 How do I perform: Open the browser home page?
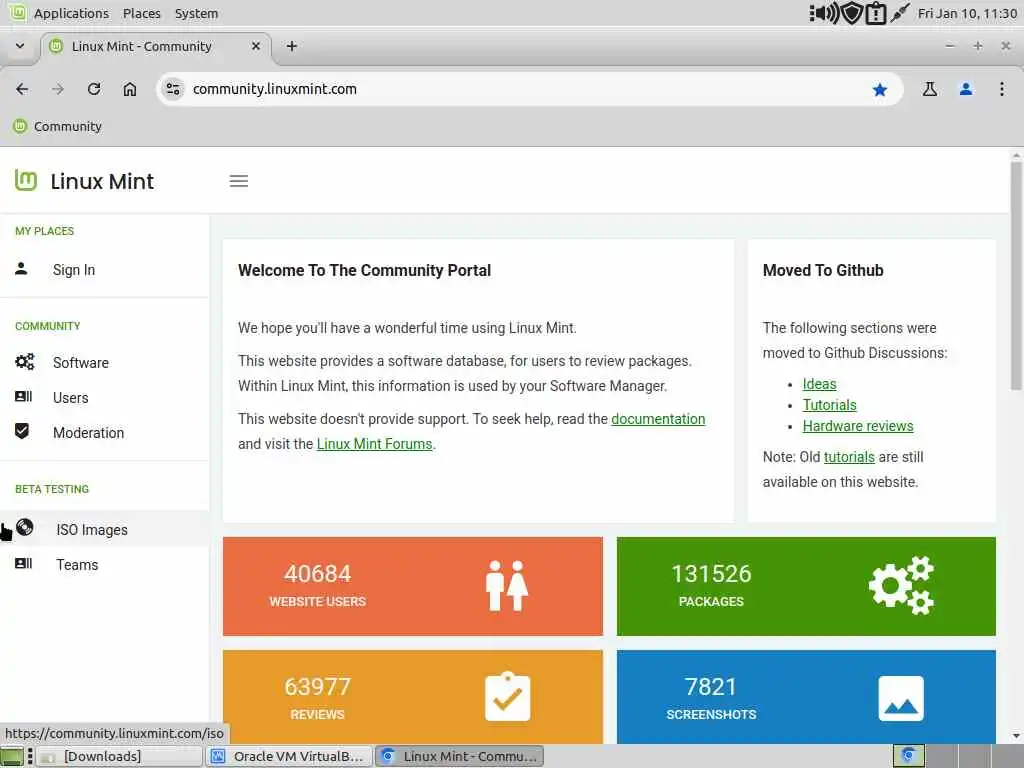(130, 89)
